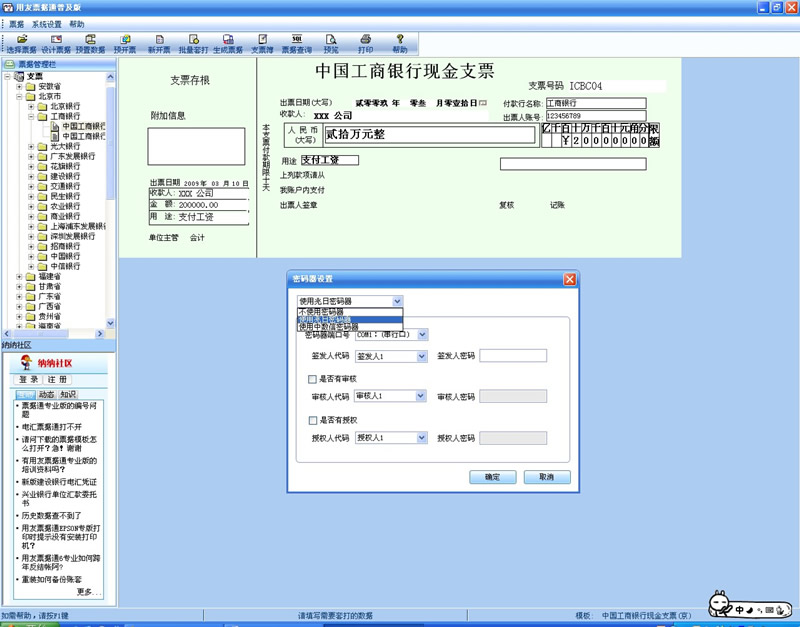Screen dimensions: 800x627
Task: Click the 票据管理栏 panel header icon
Action: [x=9, y=64]
